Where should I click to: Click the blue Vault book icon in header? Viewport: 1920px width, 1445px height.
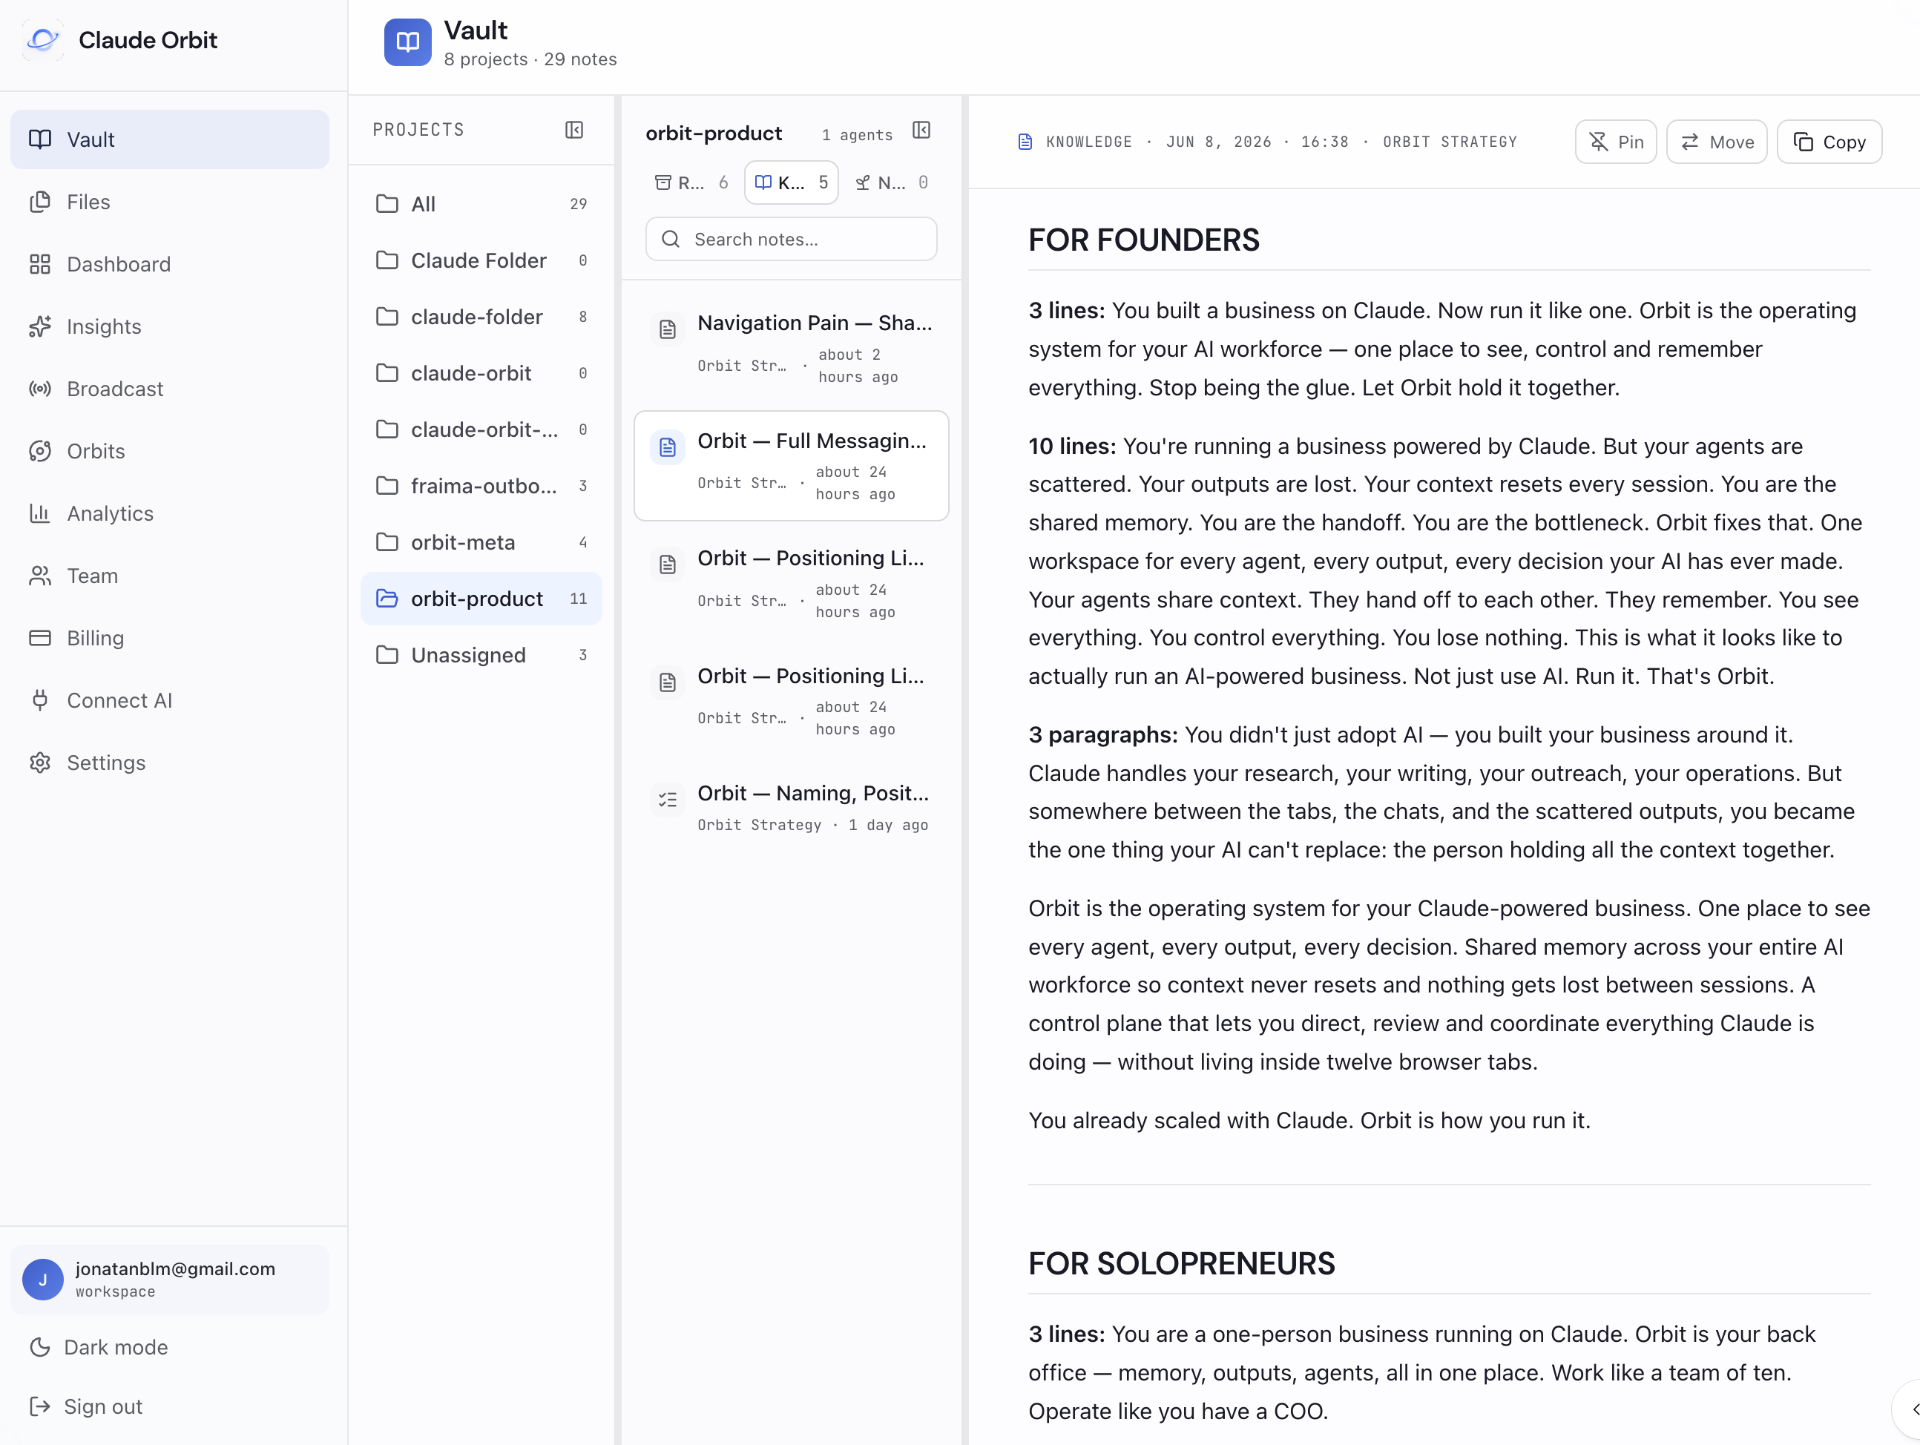pos(408,42)
